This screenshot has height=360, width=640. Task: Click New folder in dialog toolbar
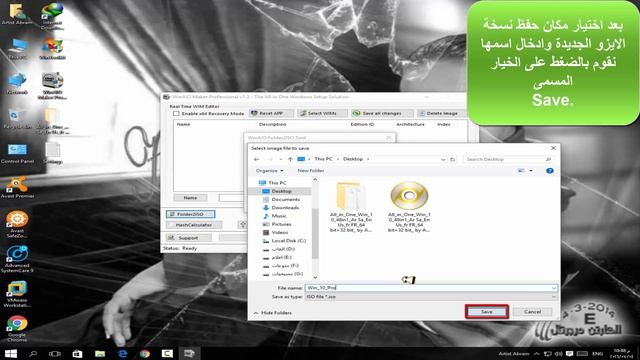pyautogui.click(x=311, y=171)
